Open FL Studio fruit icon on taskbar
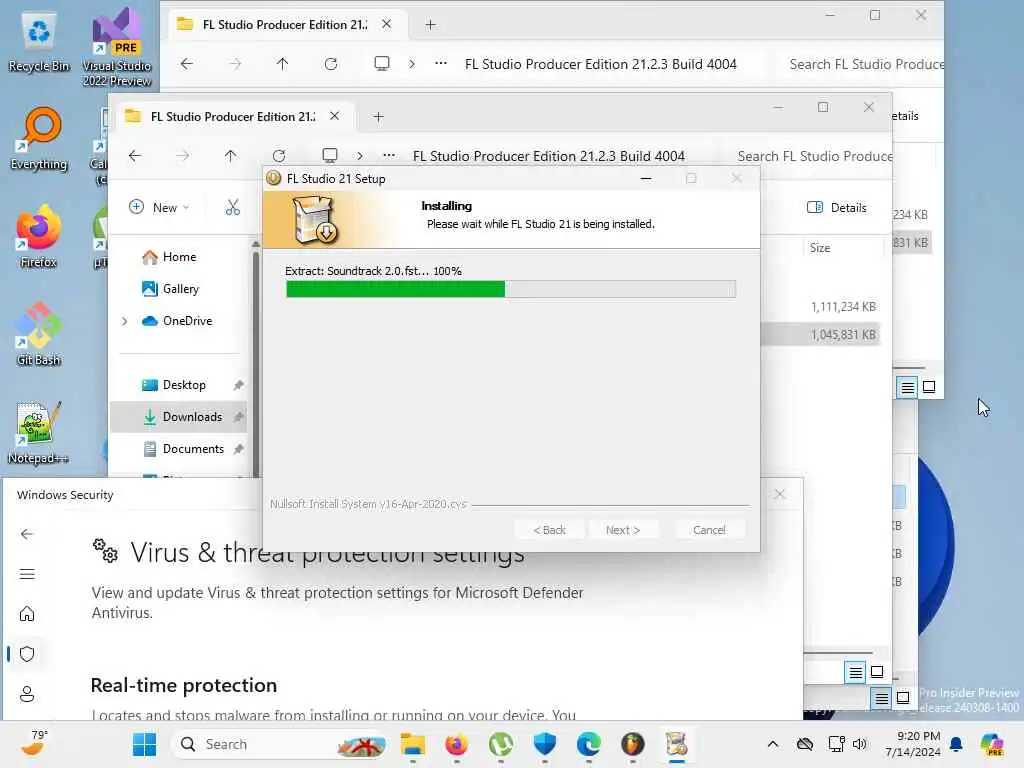This screenshot has width=1024, height=768. coord(633,744)
